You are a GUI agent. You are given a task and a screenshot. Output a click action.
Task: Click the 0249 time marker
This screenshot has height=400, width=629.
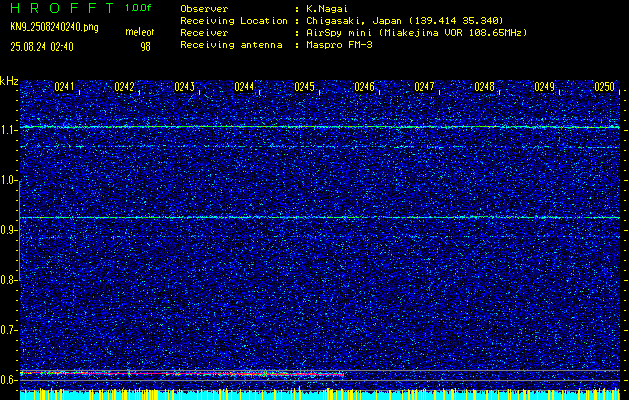[x=545, y=87]
